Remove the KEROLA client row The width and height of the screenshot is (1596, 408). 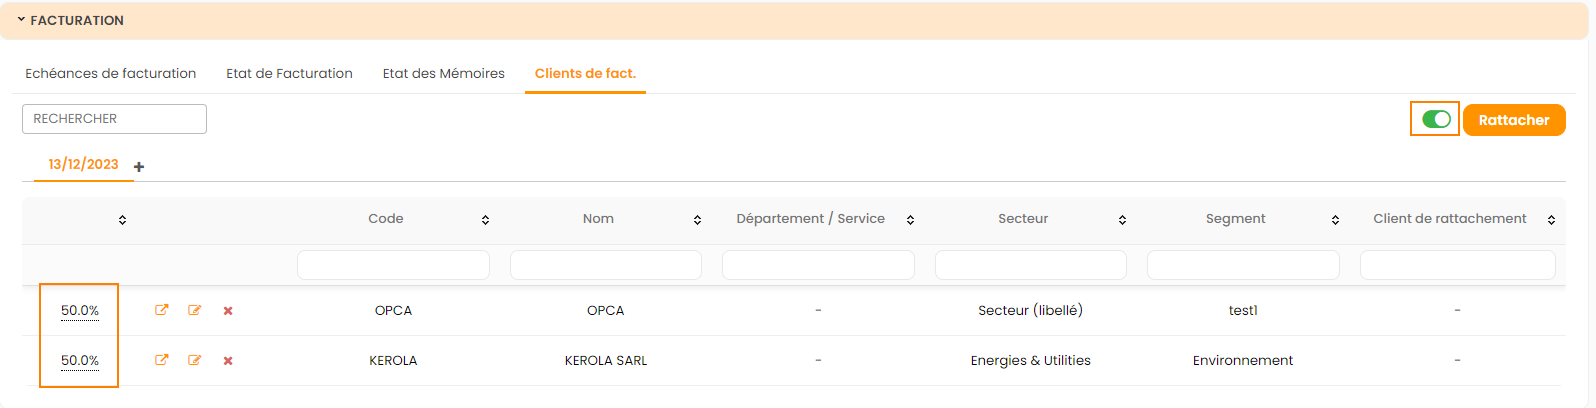pos(228,361)
